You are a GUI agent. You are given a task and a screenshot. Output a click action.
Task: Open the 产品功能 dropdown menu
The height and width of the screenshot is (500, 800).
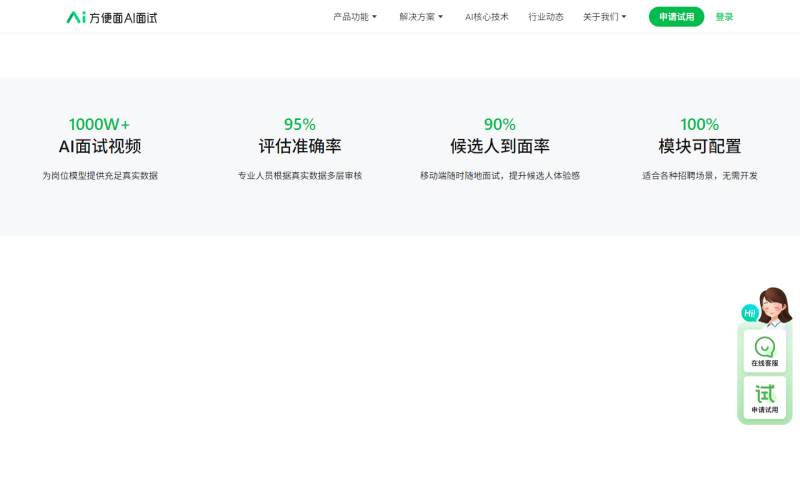point(355,17)
